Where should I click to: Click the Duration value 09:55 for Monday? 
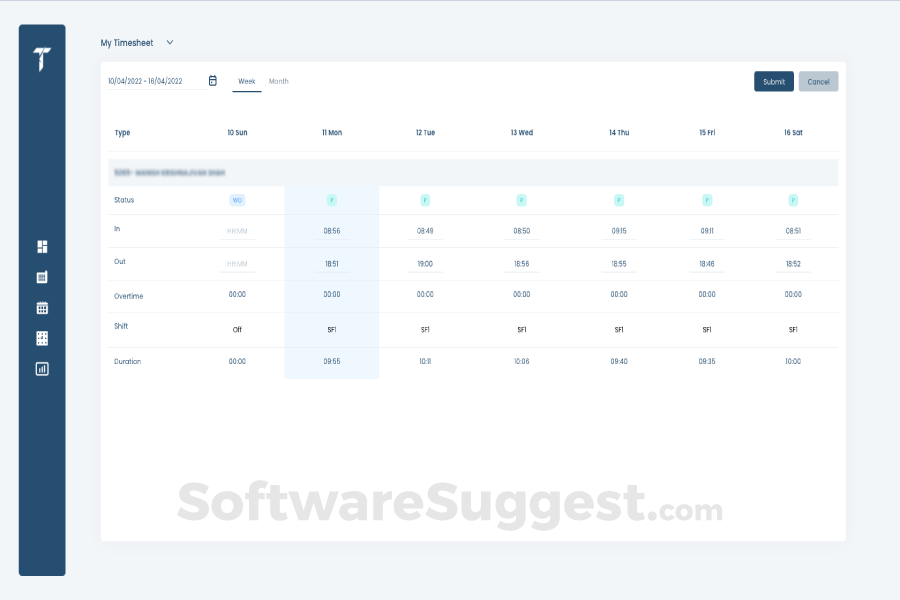(x=332, y=361)
